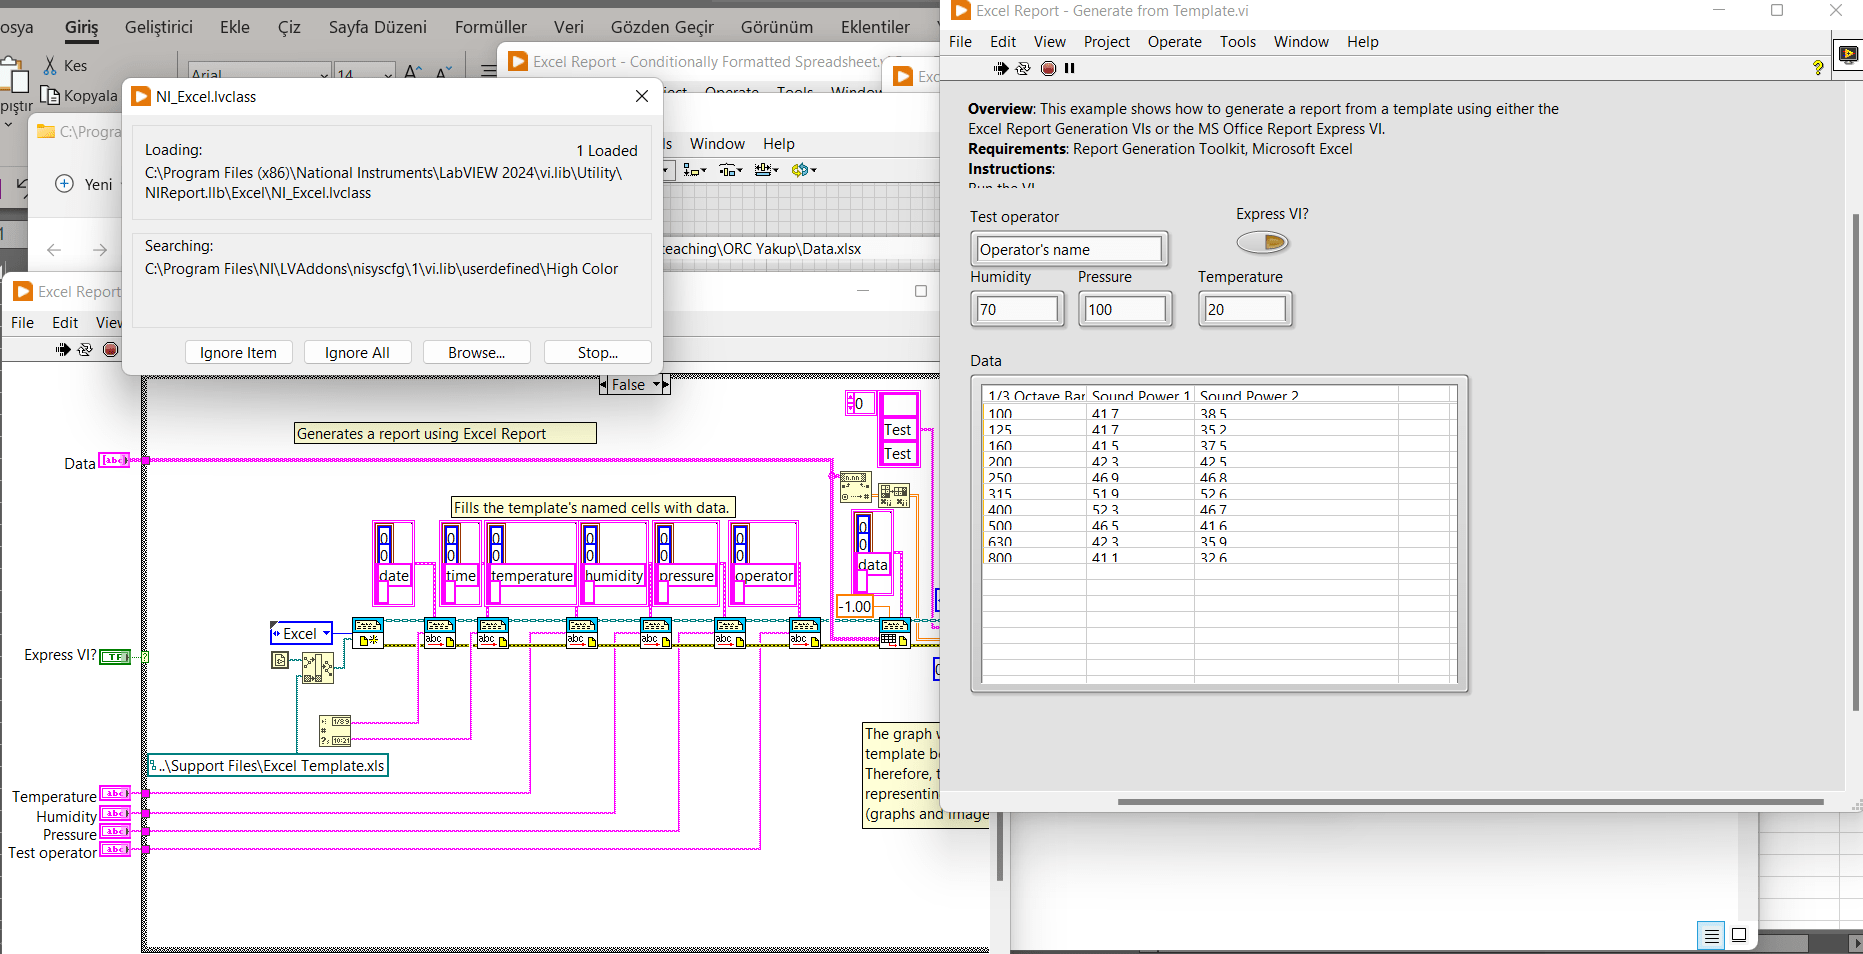Open the Align Objects toolbar dropdown

click(x=695, y=170)
